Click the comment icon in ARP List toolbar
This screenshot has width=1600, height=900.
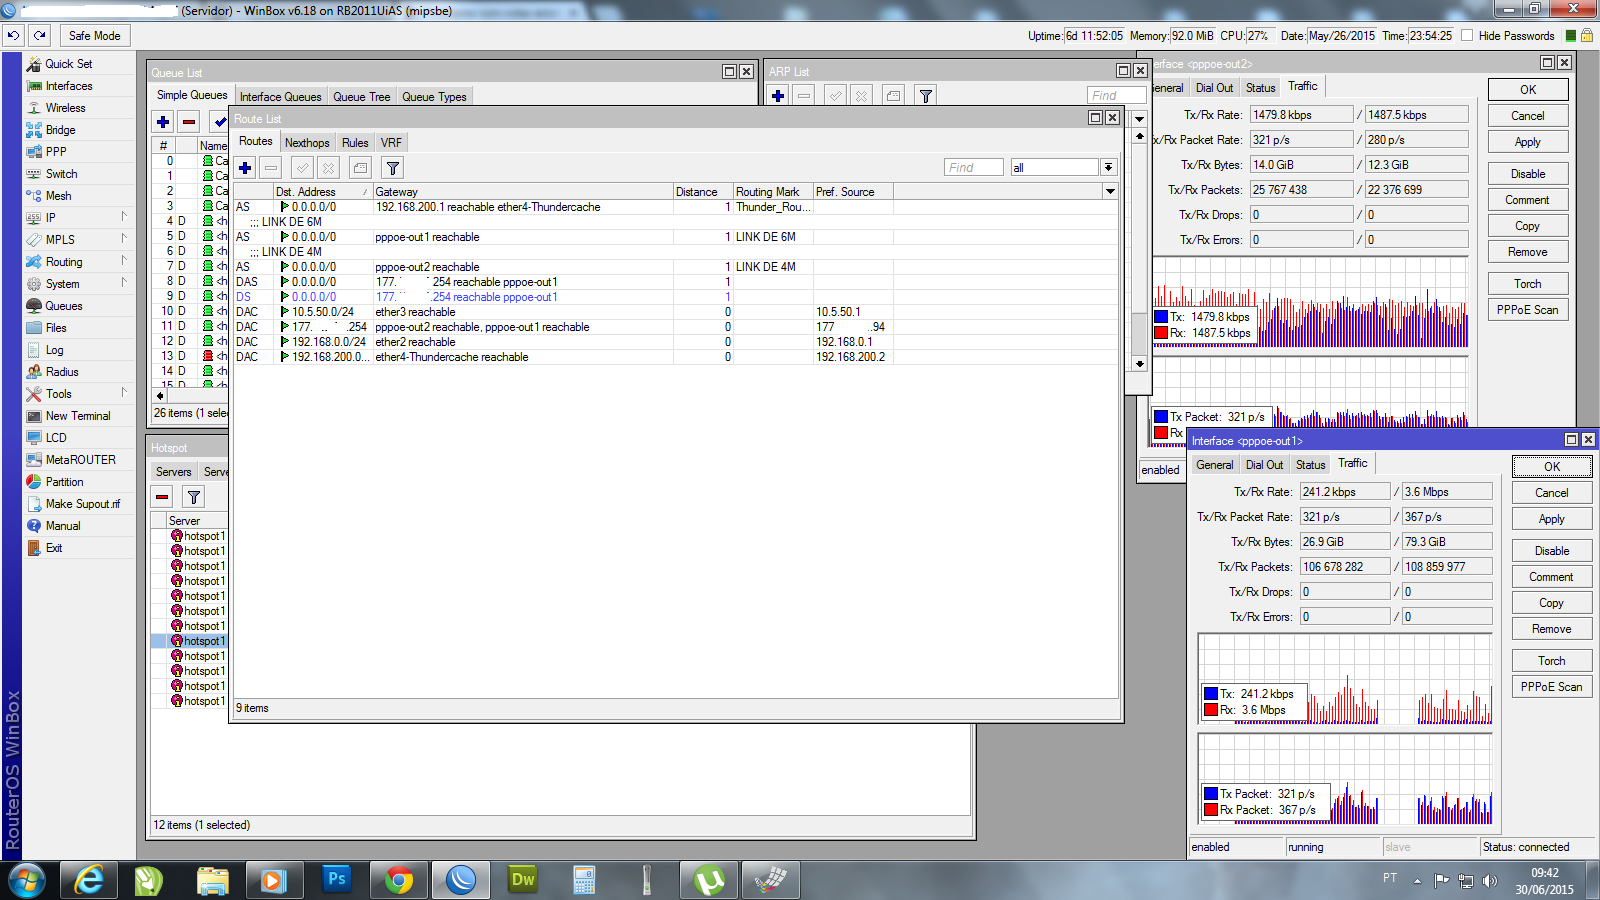click(x=894, y=96)
